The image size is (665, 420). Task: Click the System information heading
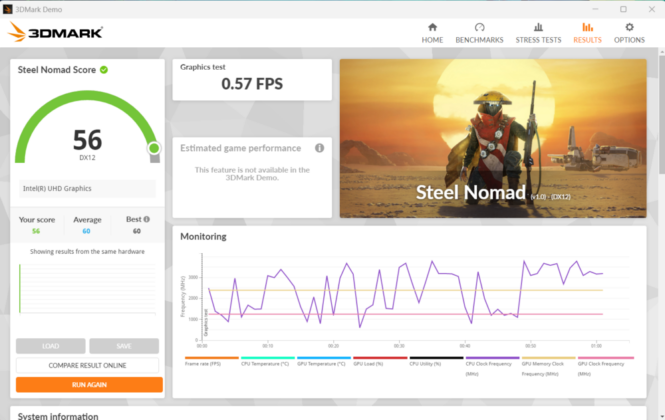tap(58, 416)
